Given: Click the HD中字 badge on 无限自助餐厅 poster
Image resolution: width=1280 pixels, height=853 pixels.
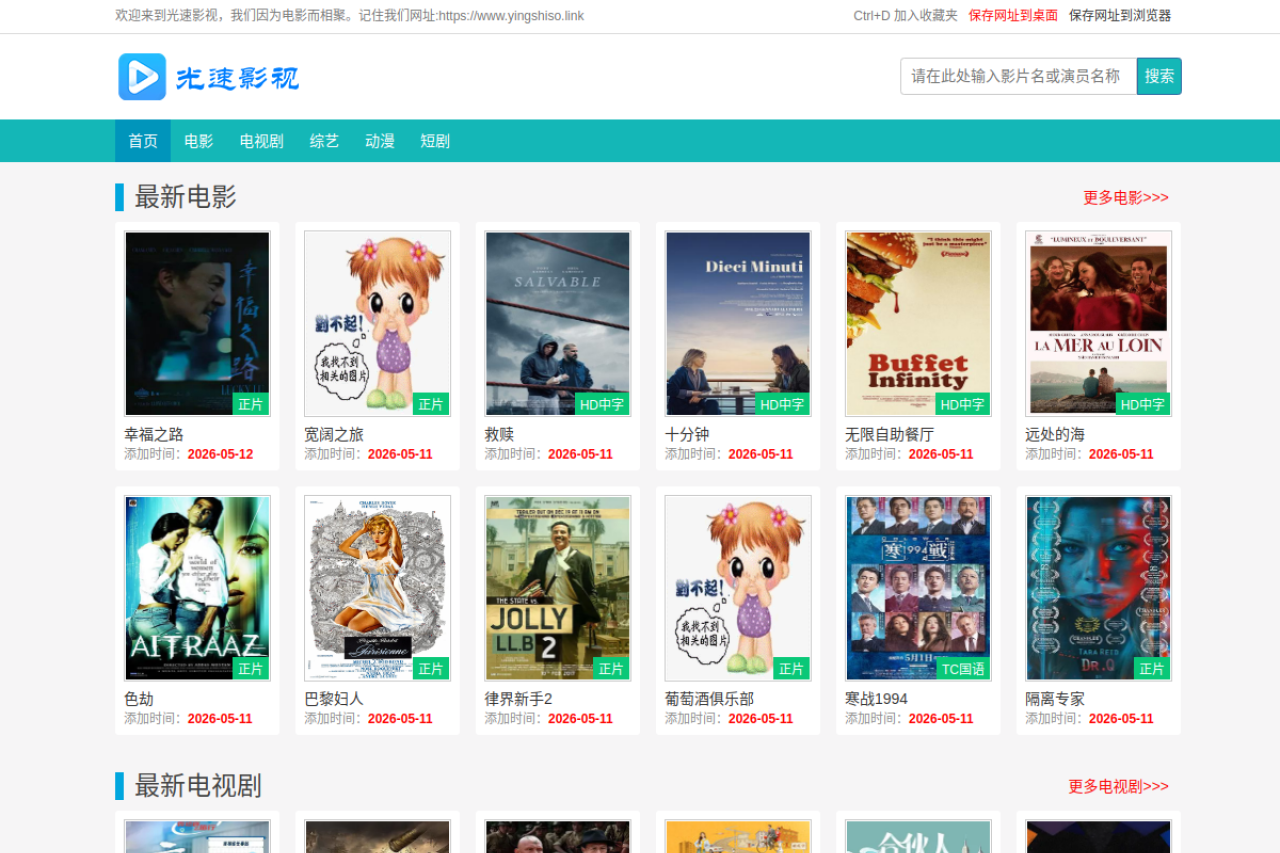Looking at the screenshot, I should coord(962,405).
